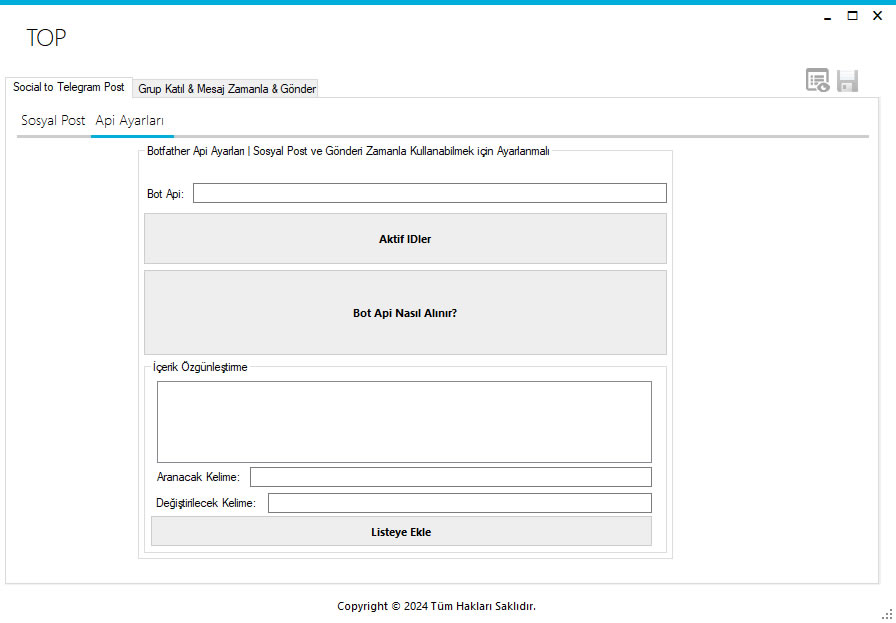Click the Botfather Api Ayarları group heading
Image resolution: width=896 pixels, height=623 pixels.
[348, 151]
